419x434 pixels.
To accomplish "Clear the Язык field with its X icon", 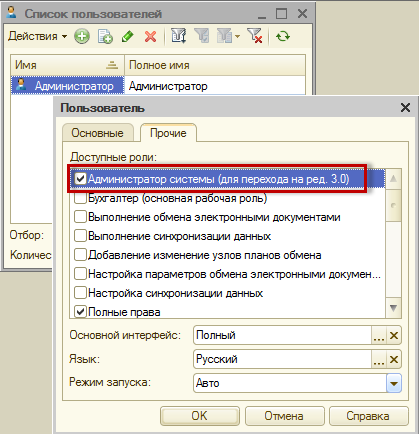I will pyautogui.click(x=394, y=359).
